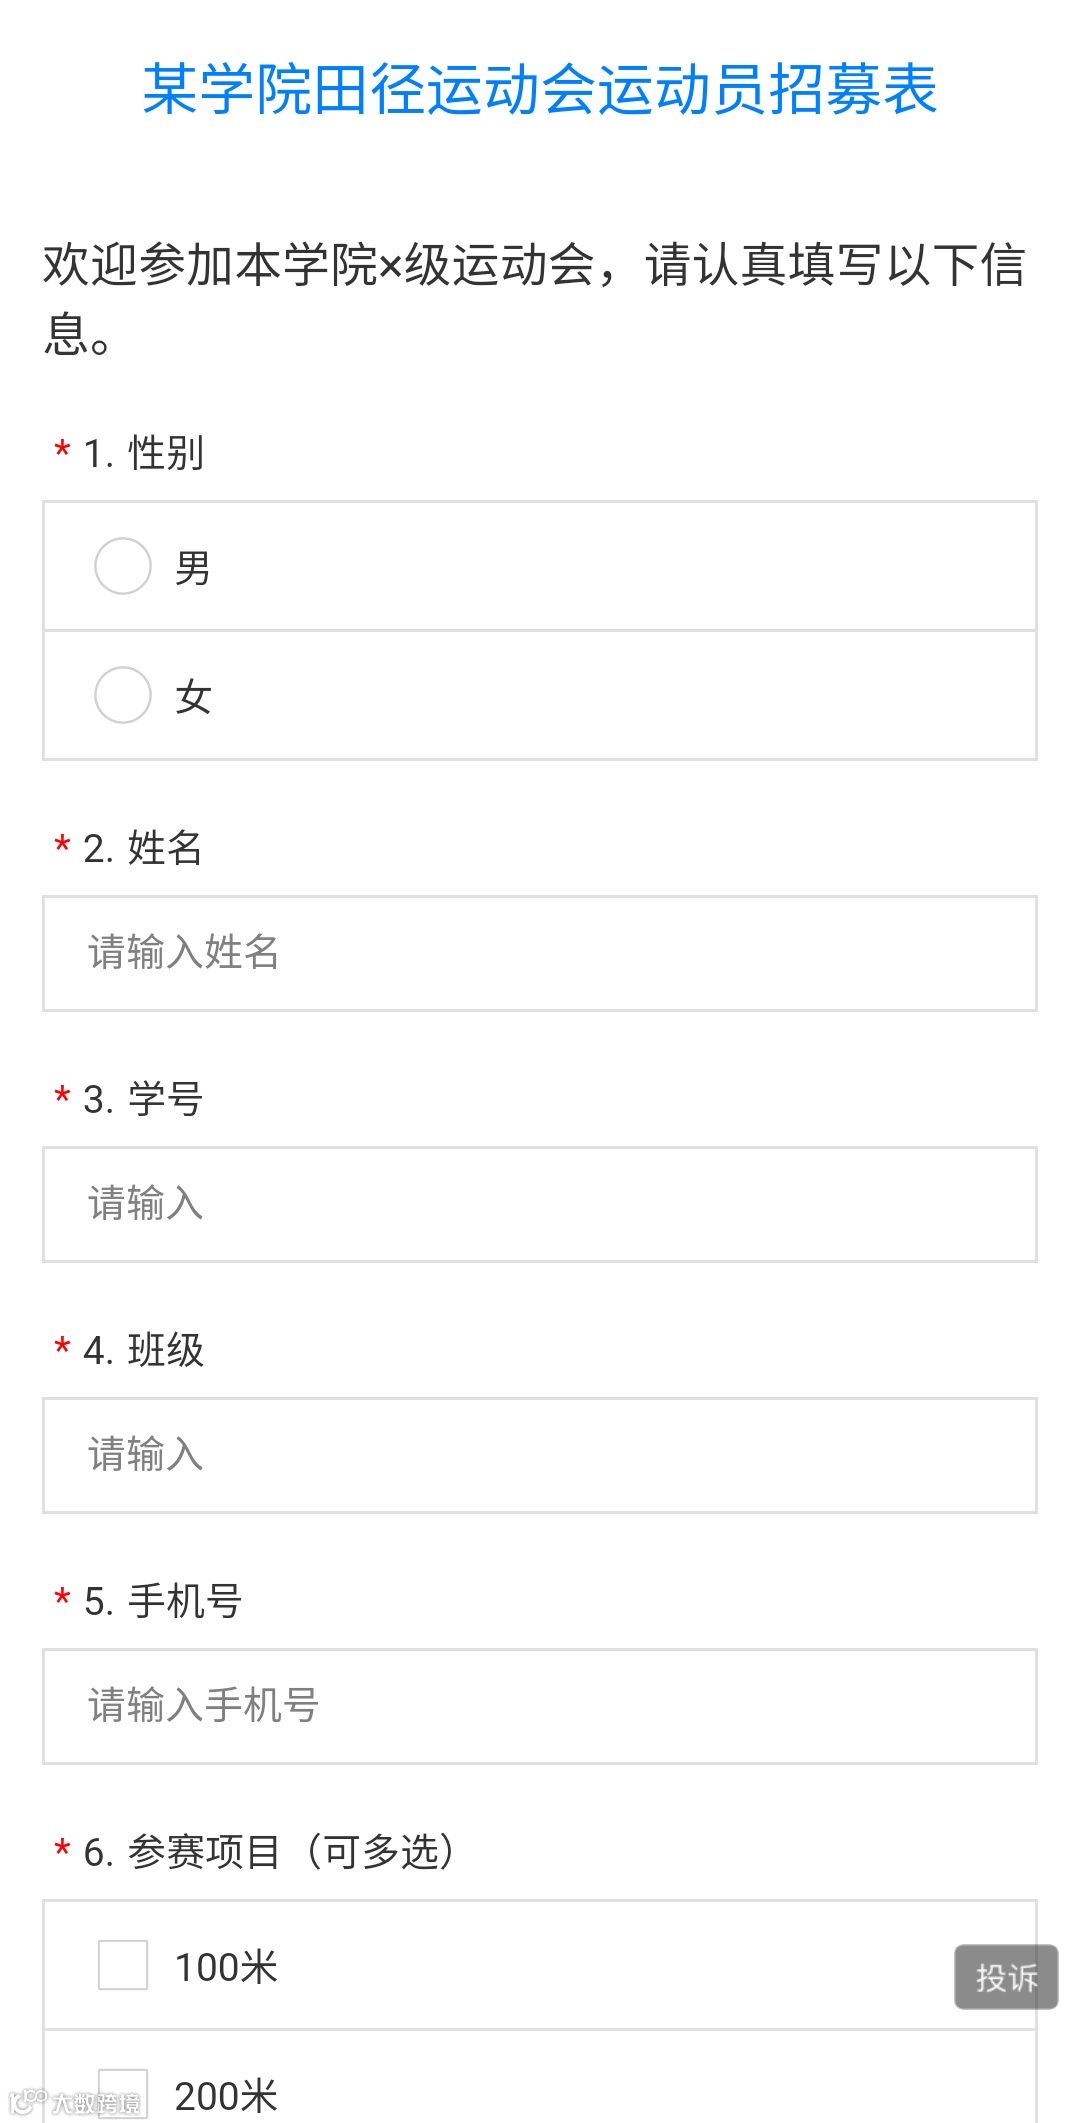Viewport: 1079px width, 2123px height.
Task: Click the 3. 学号 question label
Action: pos(143,1099)
